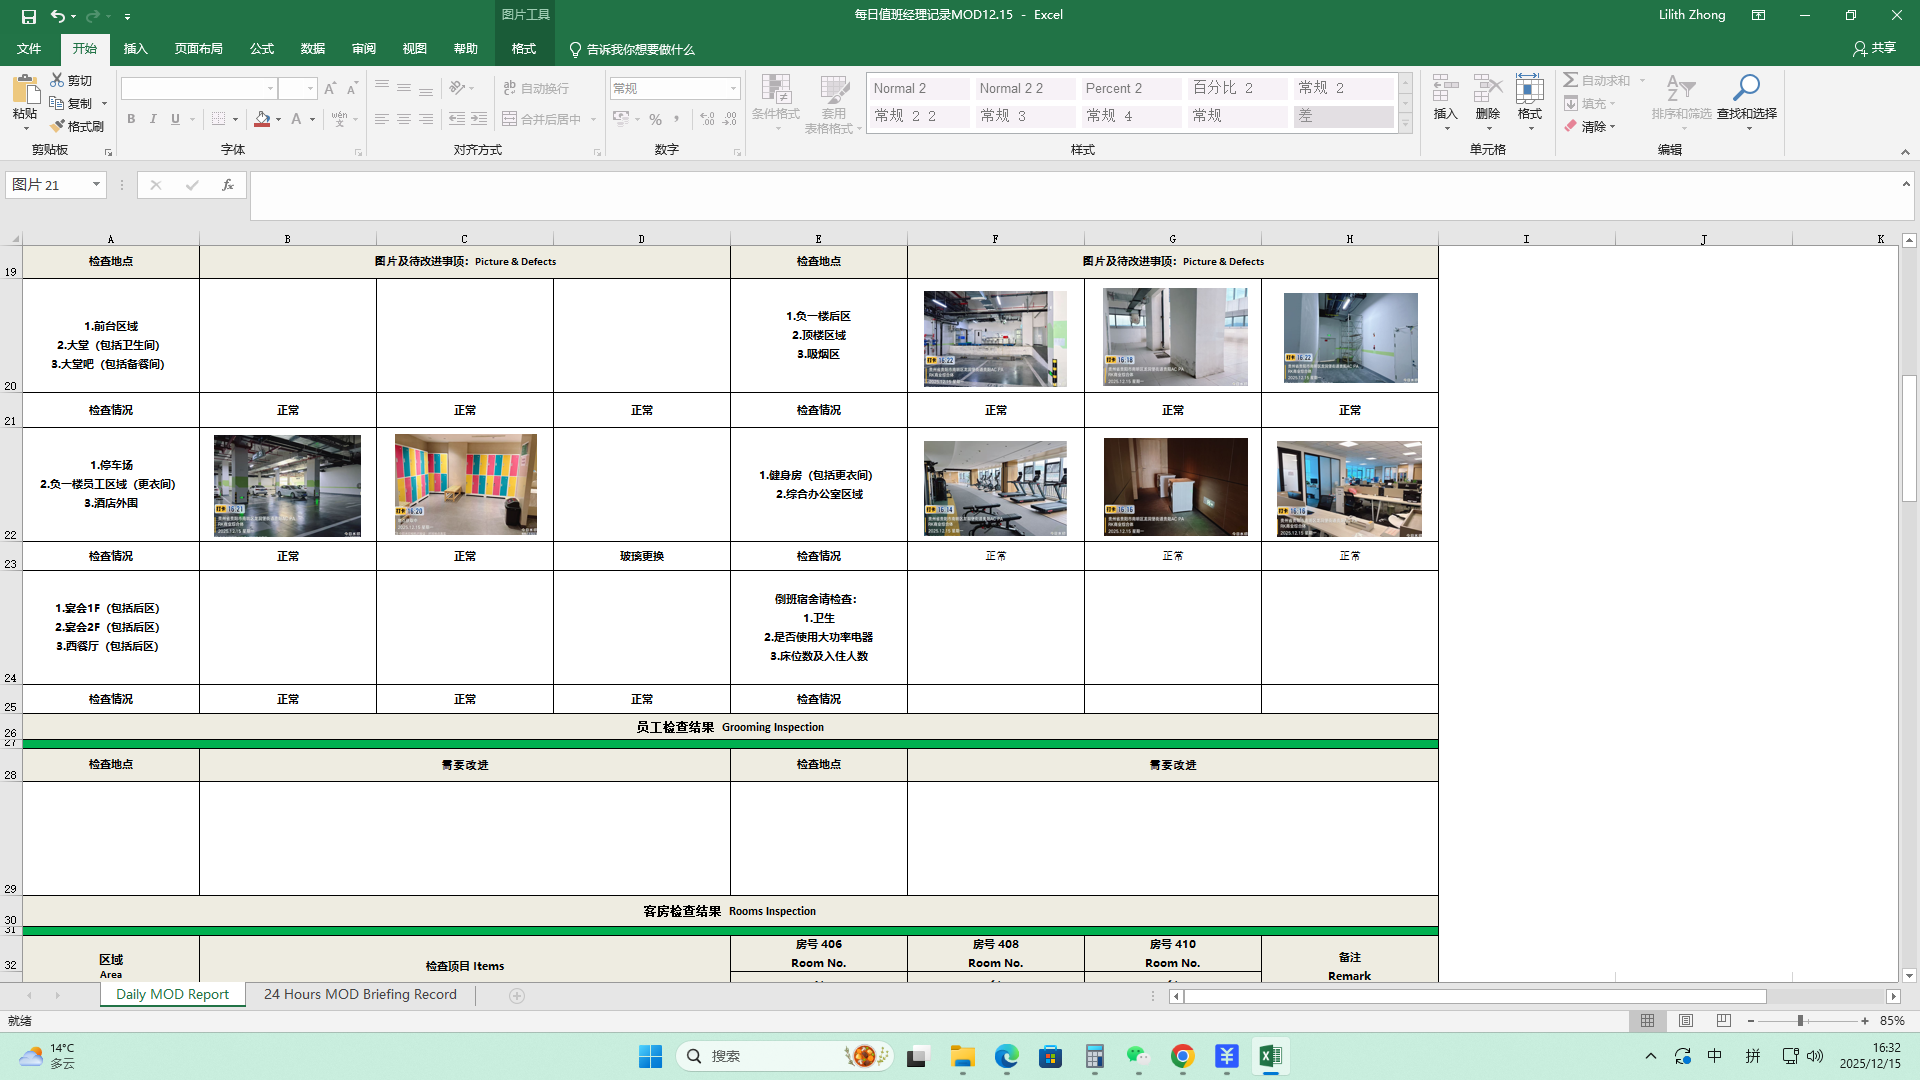Click the Format Painter brush icon
The height and width of the screenshot is (1080, 1920).
click(x=58, y=126)
